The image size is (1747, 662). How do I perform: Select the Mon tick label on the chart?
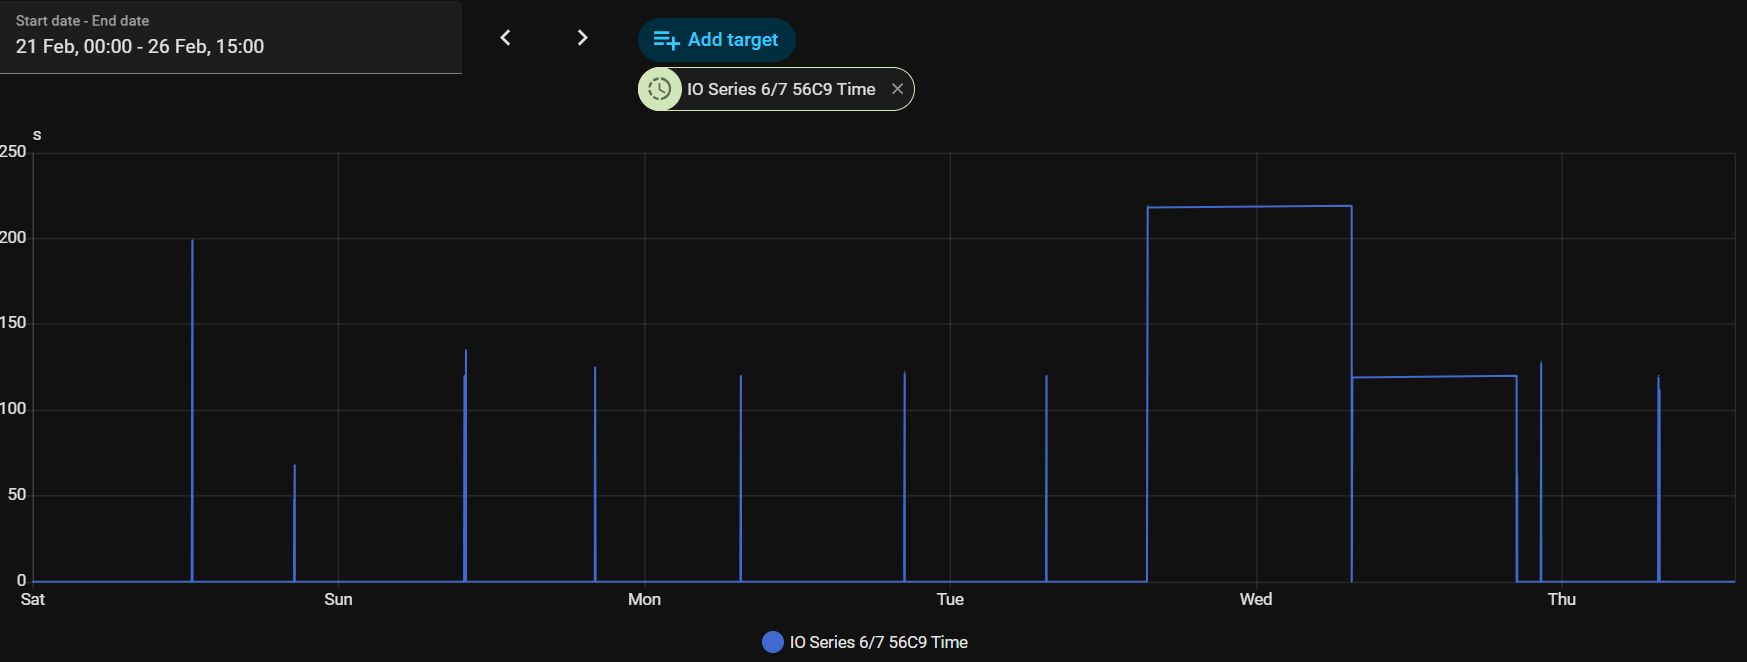point(644,599)
